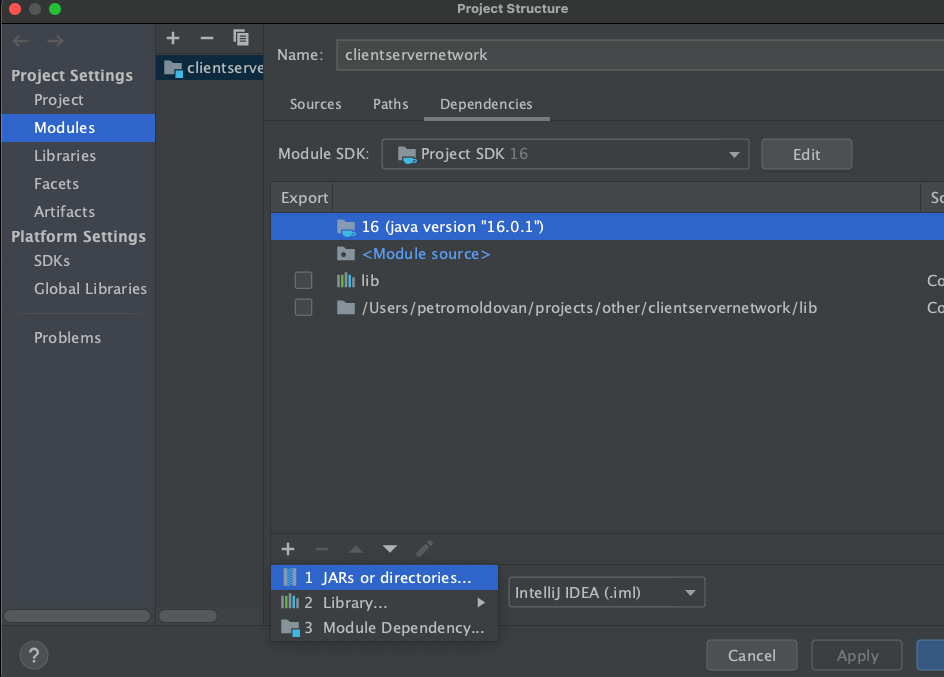
Task: Go back with left arrow
Action: [x=20, y=41]
